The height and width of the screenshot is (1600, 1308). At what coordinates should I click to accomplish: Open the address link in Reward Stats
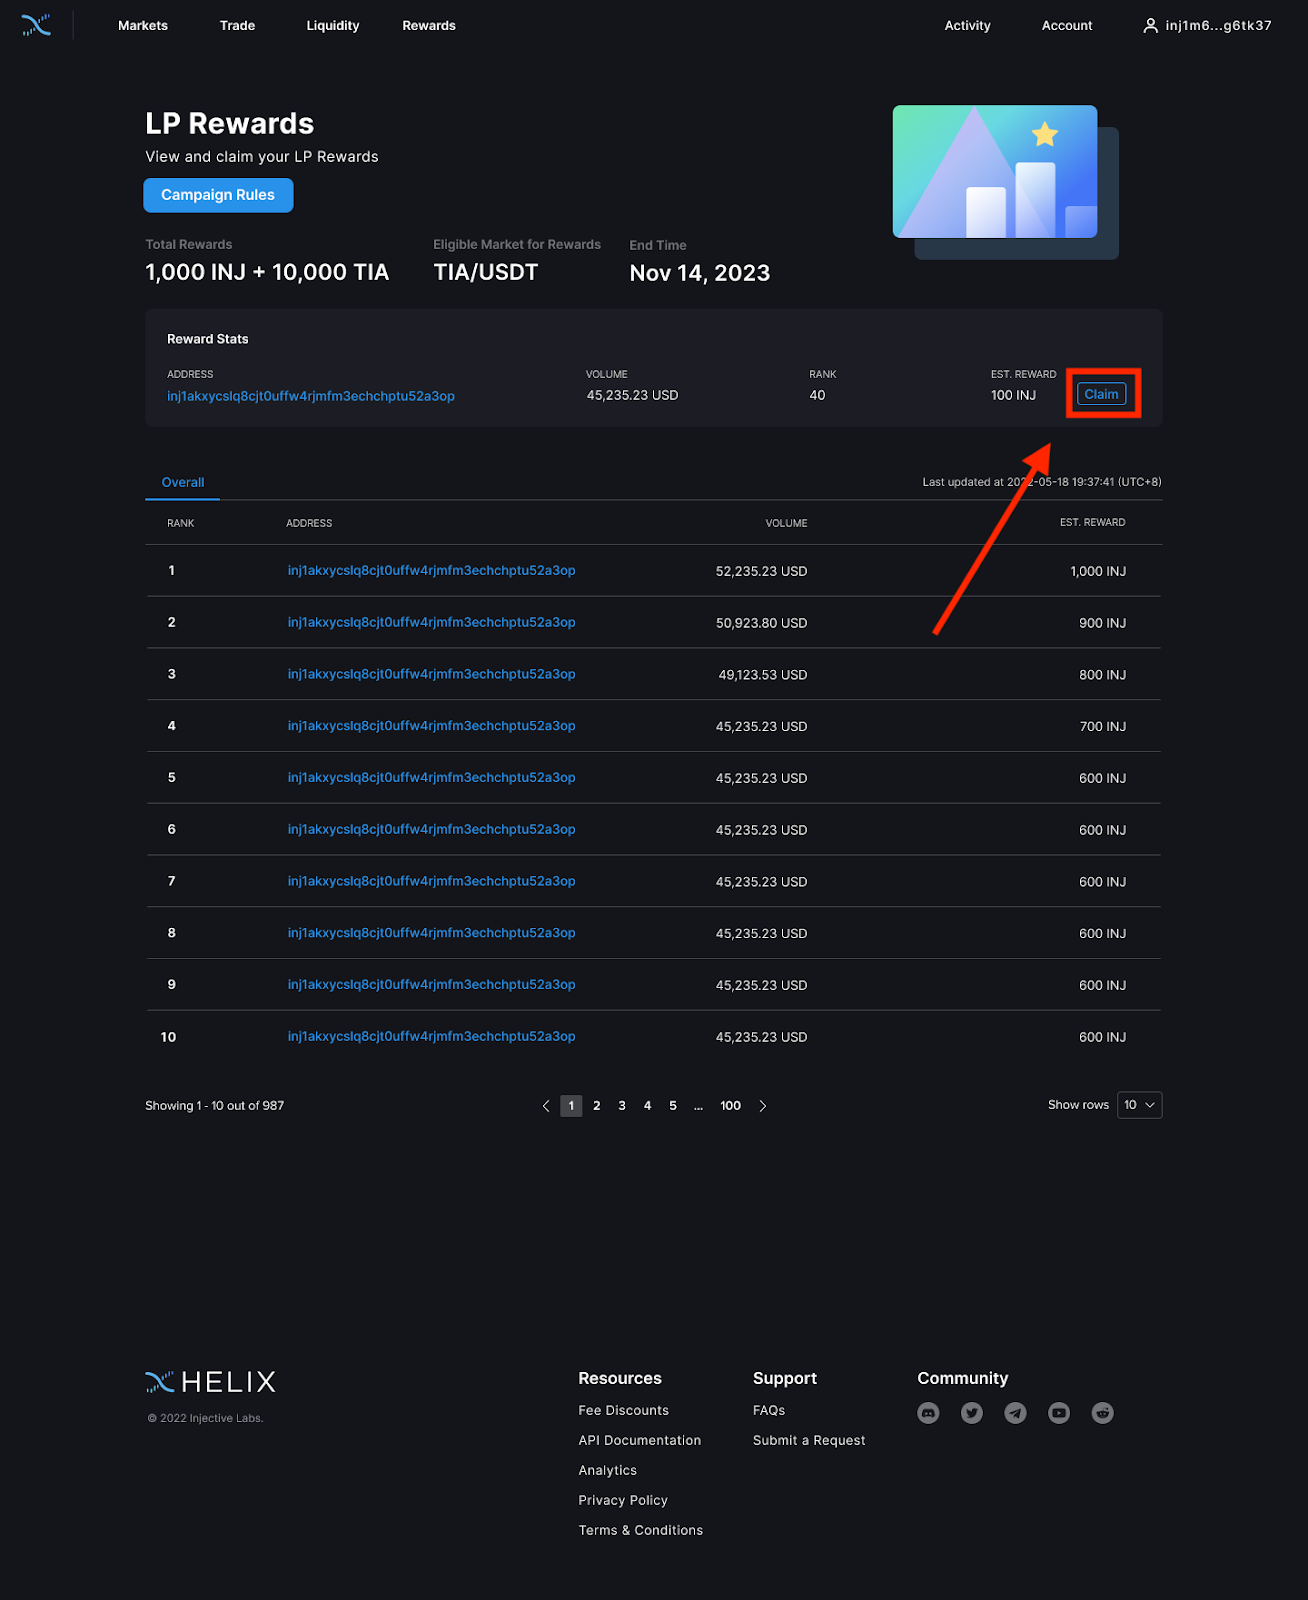[311, 396]
